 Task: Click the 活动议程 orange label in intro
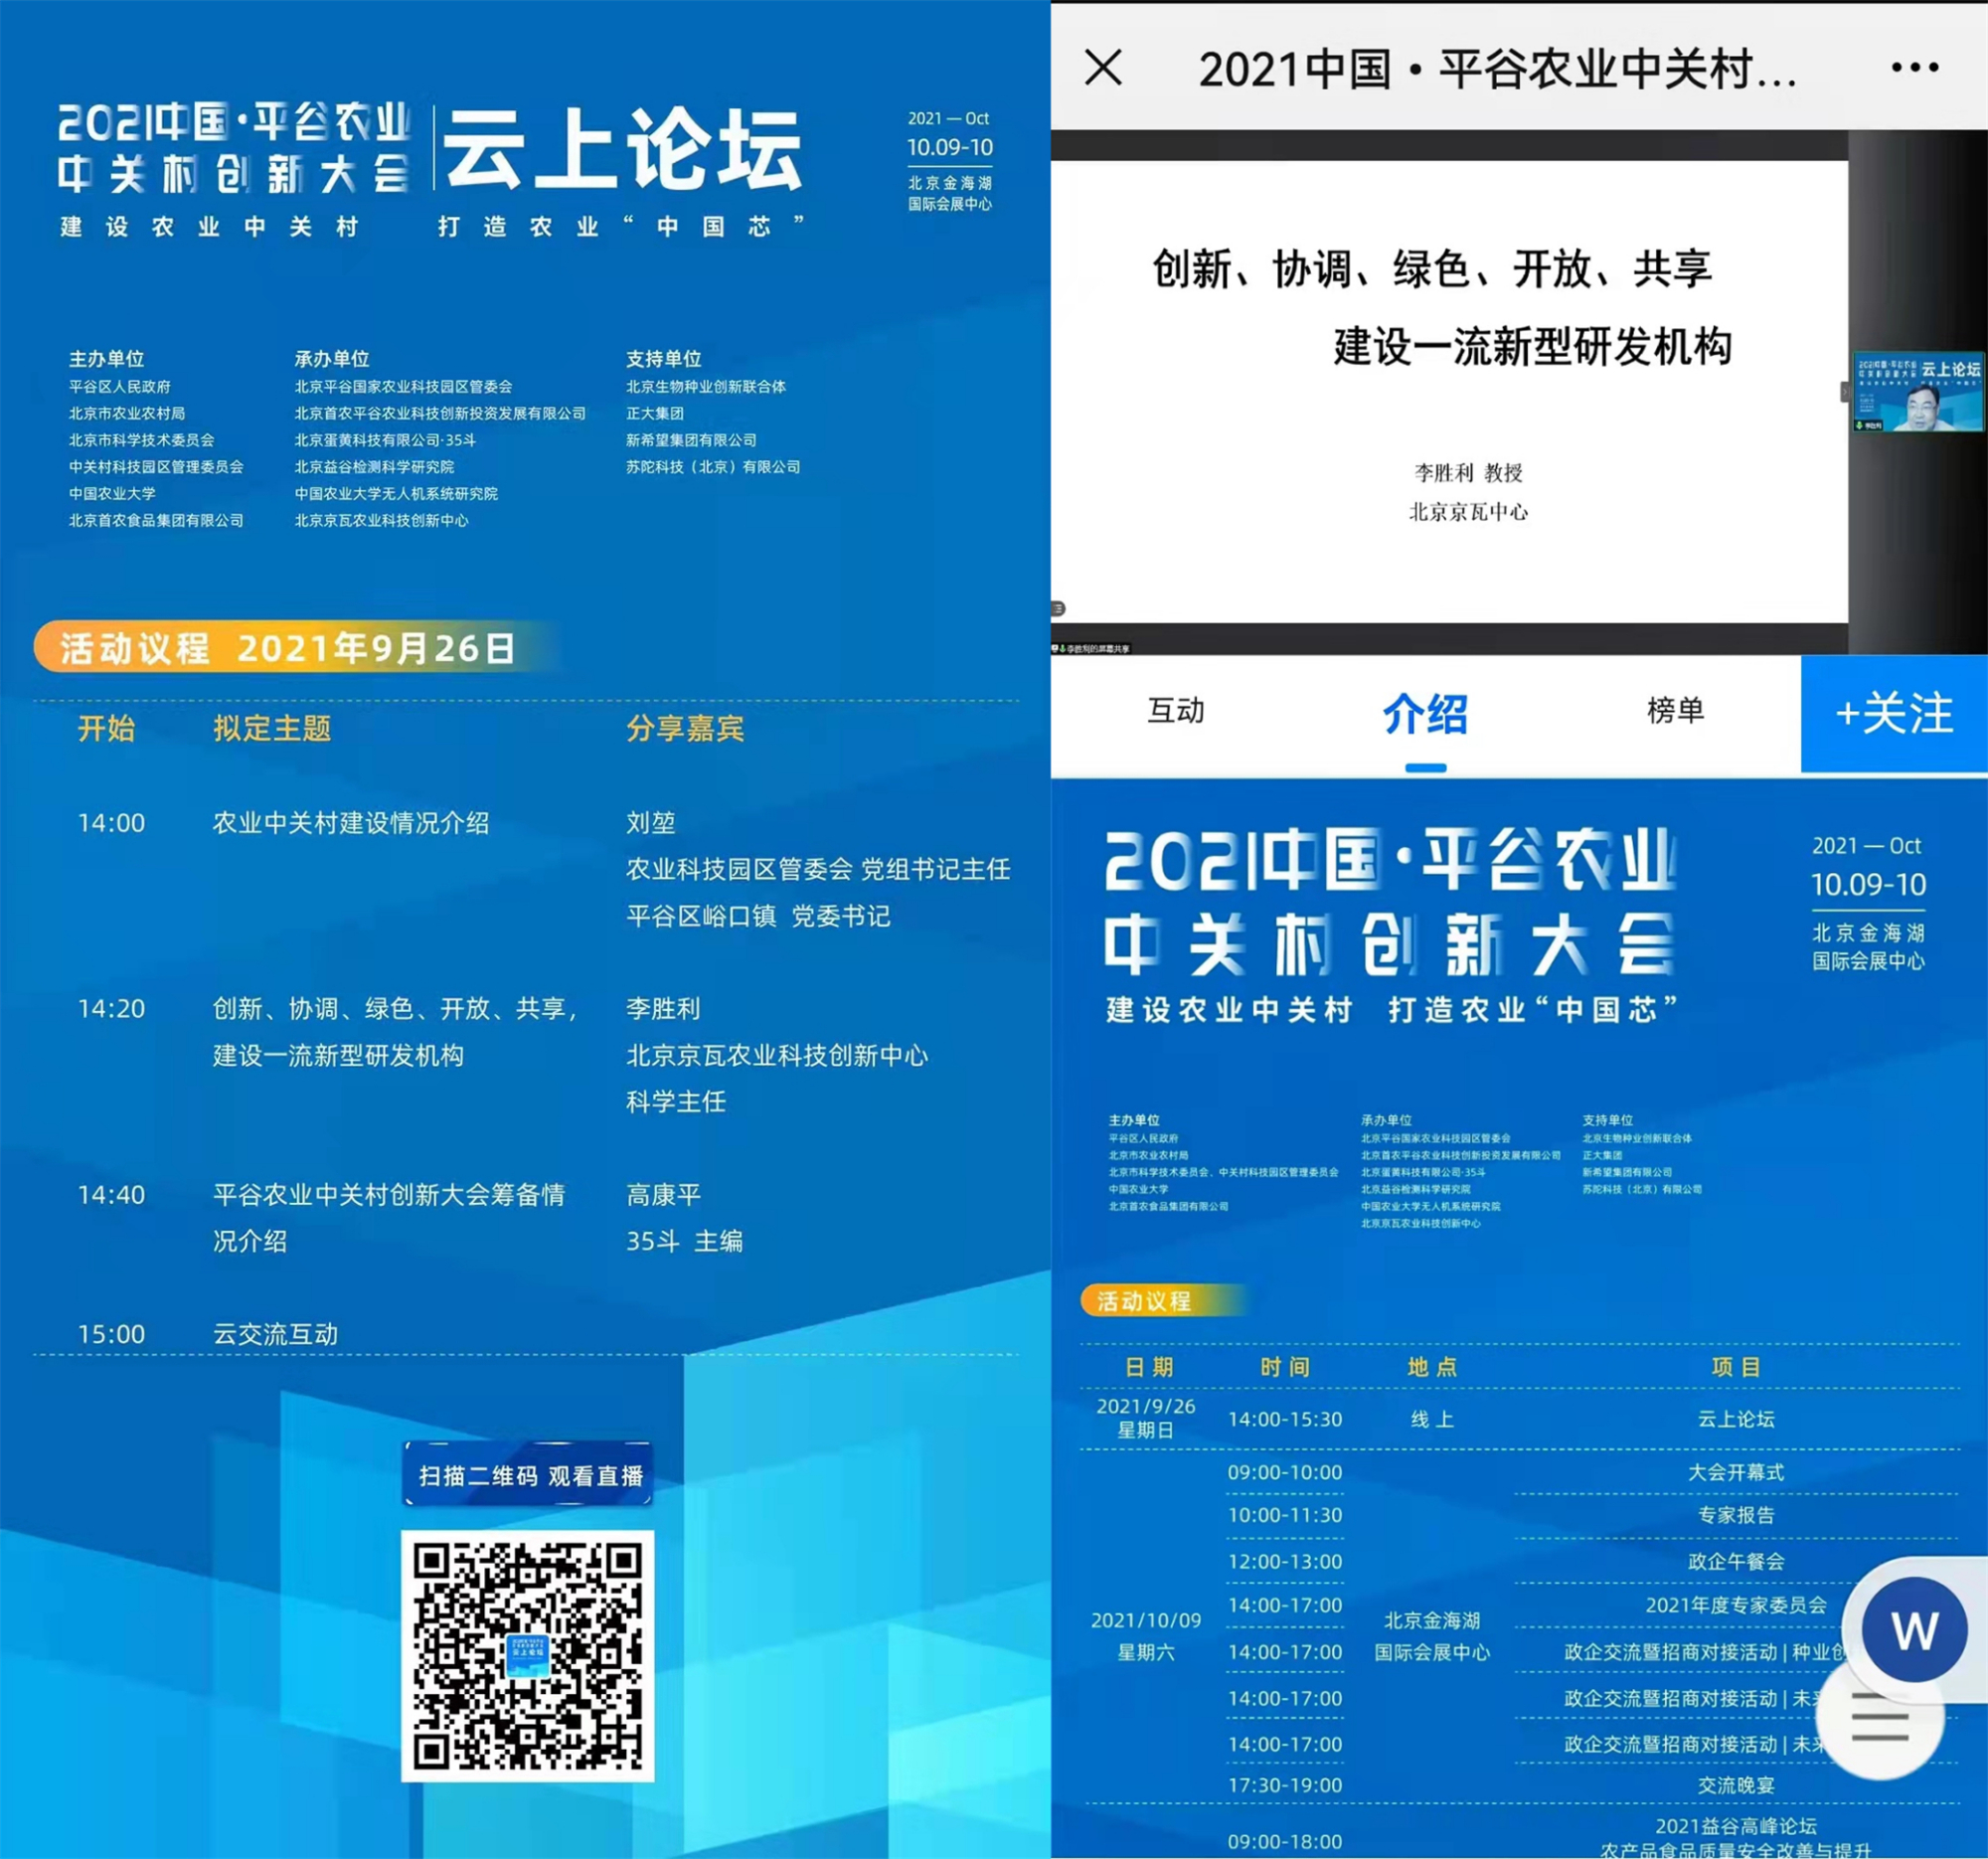coord(1145,1301)
